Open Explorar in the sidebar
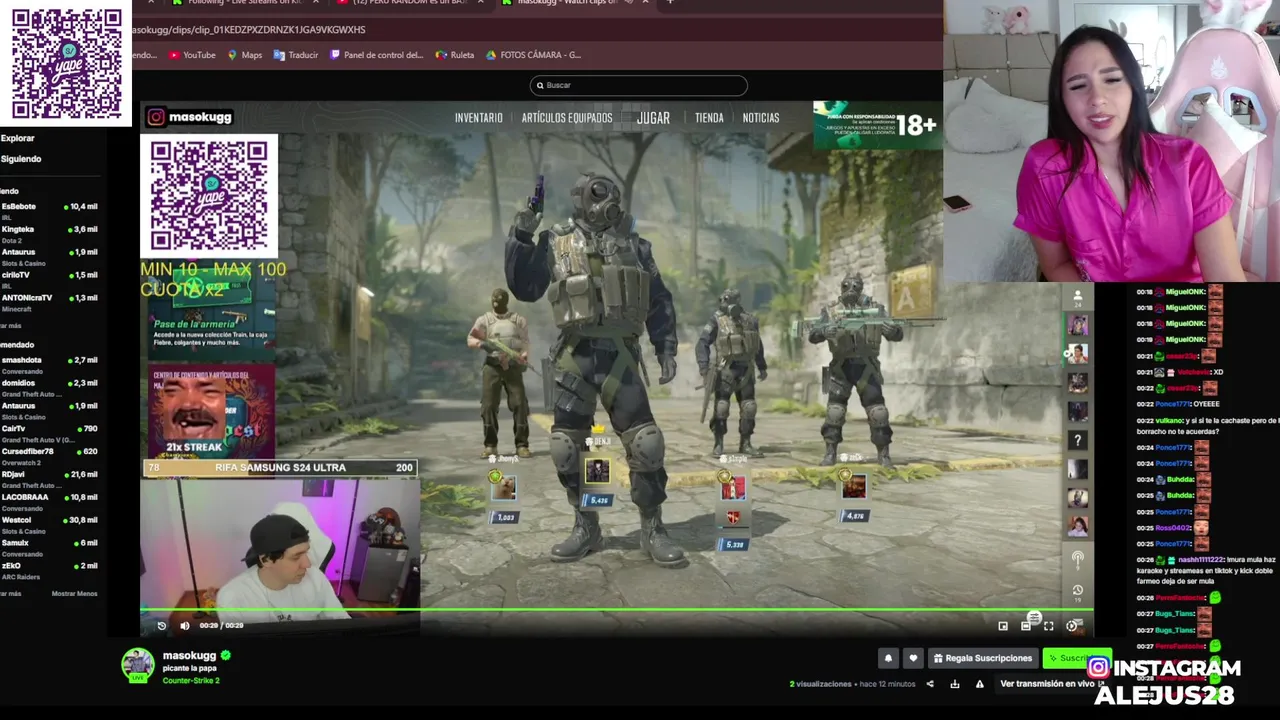The height and width of the screenshot is (720, 1280). click(x=17, y=138)
